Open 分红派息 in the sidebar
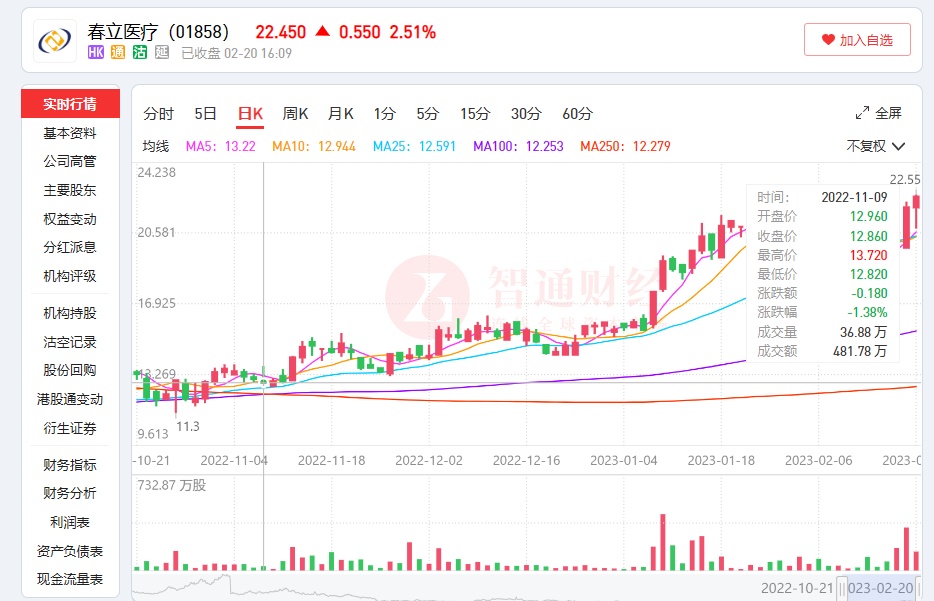 pos(70,247)
